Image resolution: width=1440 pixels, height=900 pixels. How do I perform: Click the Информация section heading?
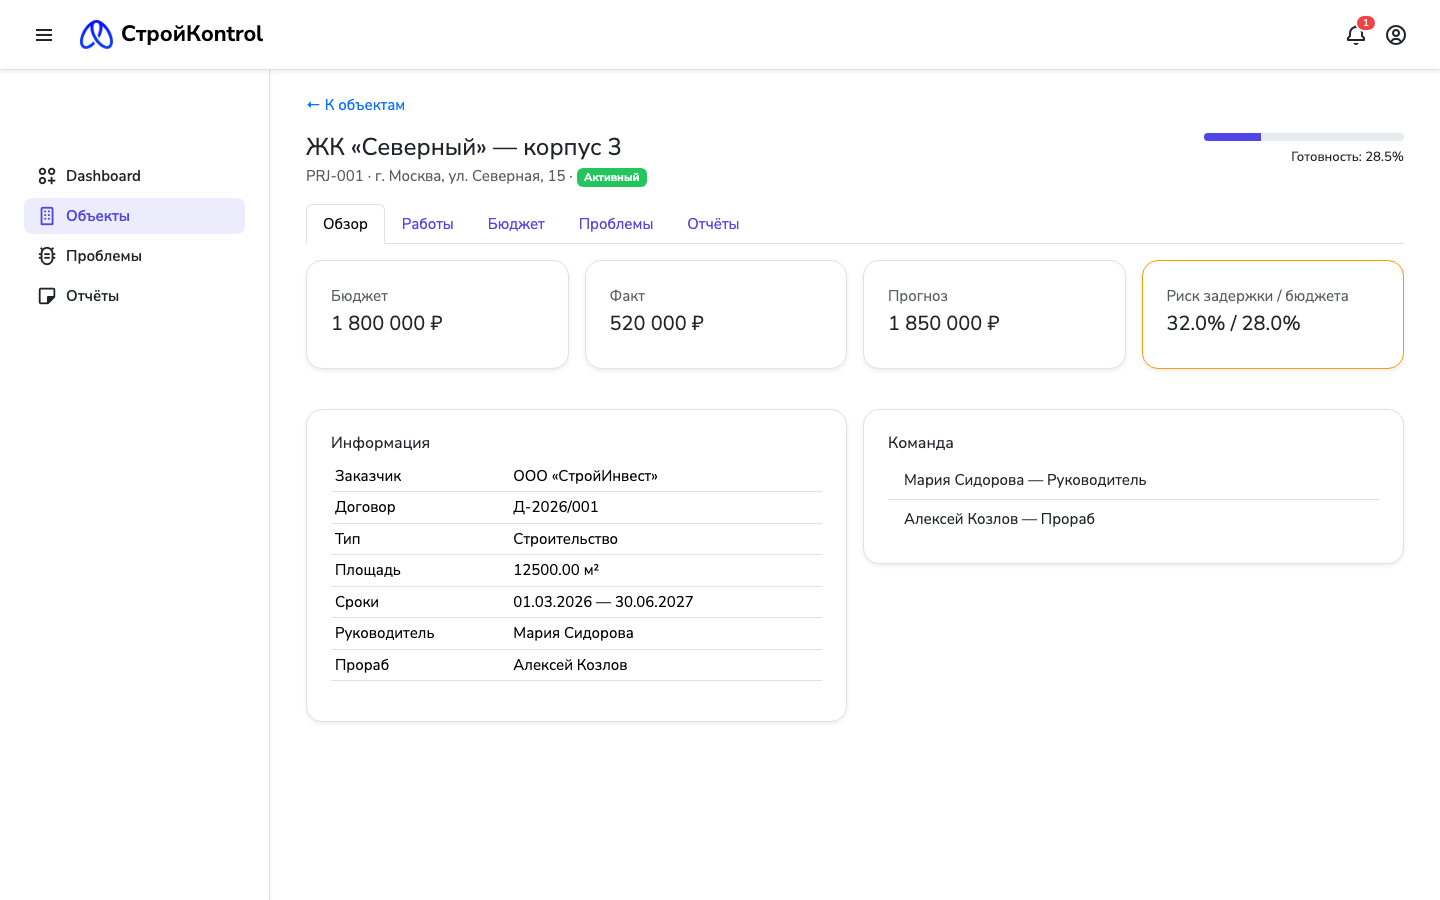[380, 443]
